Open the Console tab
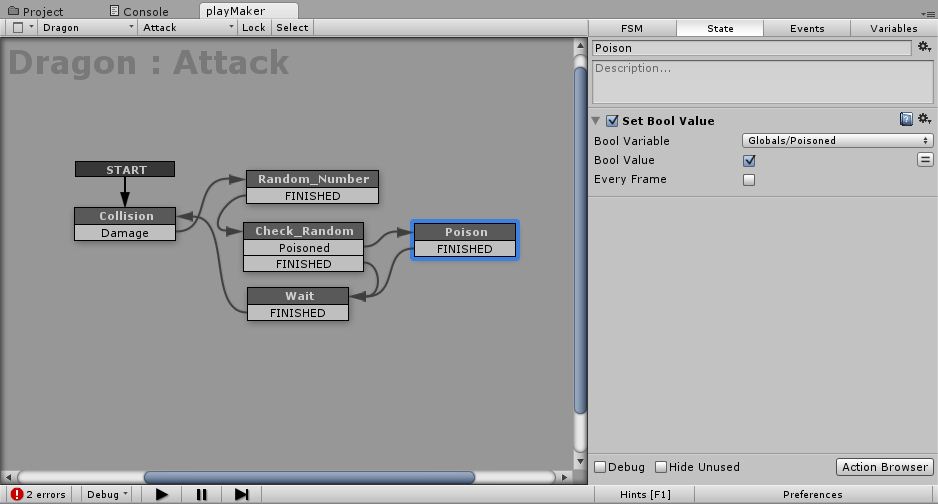Image resolution: width=938 pixels, height=504 pixels. [139, 11]
